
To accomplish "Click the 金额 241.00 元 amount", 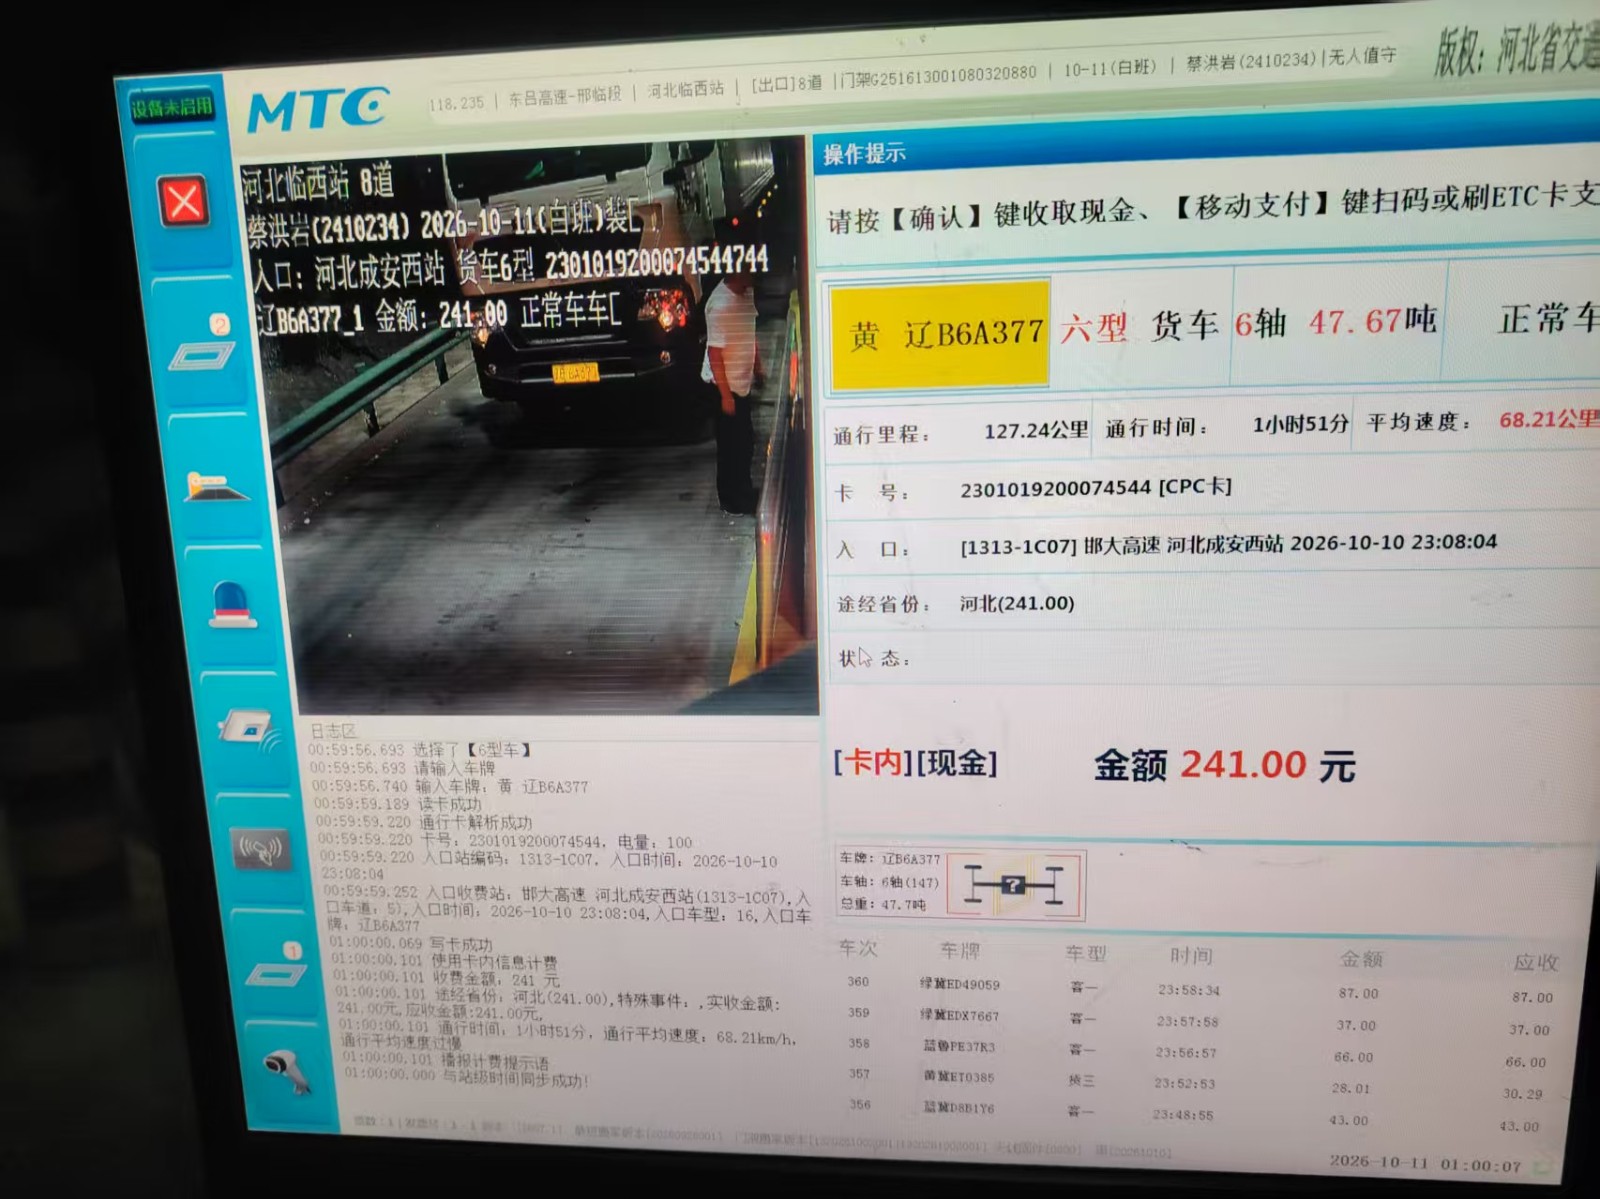I will point(1225,765).
